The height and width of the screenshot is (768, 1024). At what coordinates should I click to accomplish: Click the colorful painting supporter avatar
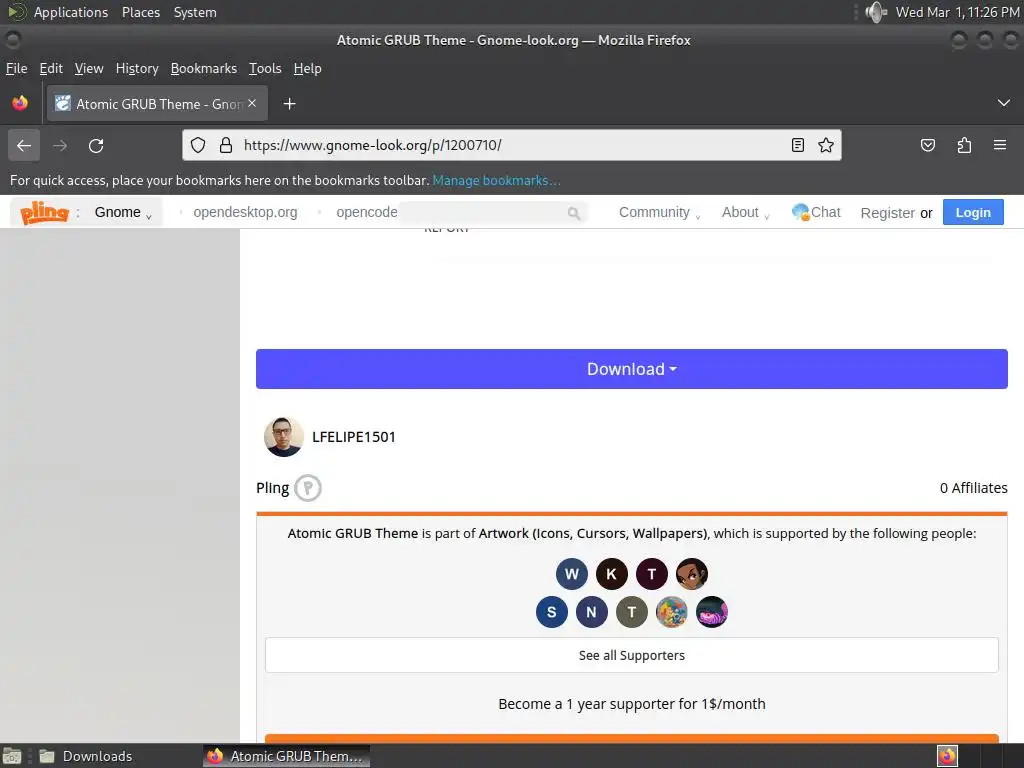point(671,612)
